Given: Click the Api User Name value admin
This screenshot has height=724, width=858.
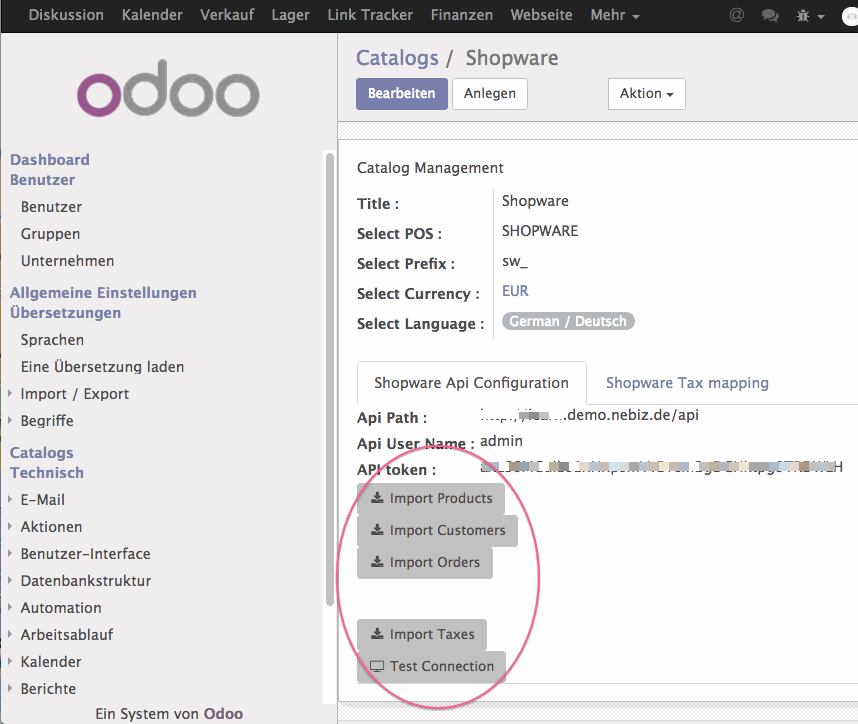Looking at the screenshot, I should click(x=501, y=441).
